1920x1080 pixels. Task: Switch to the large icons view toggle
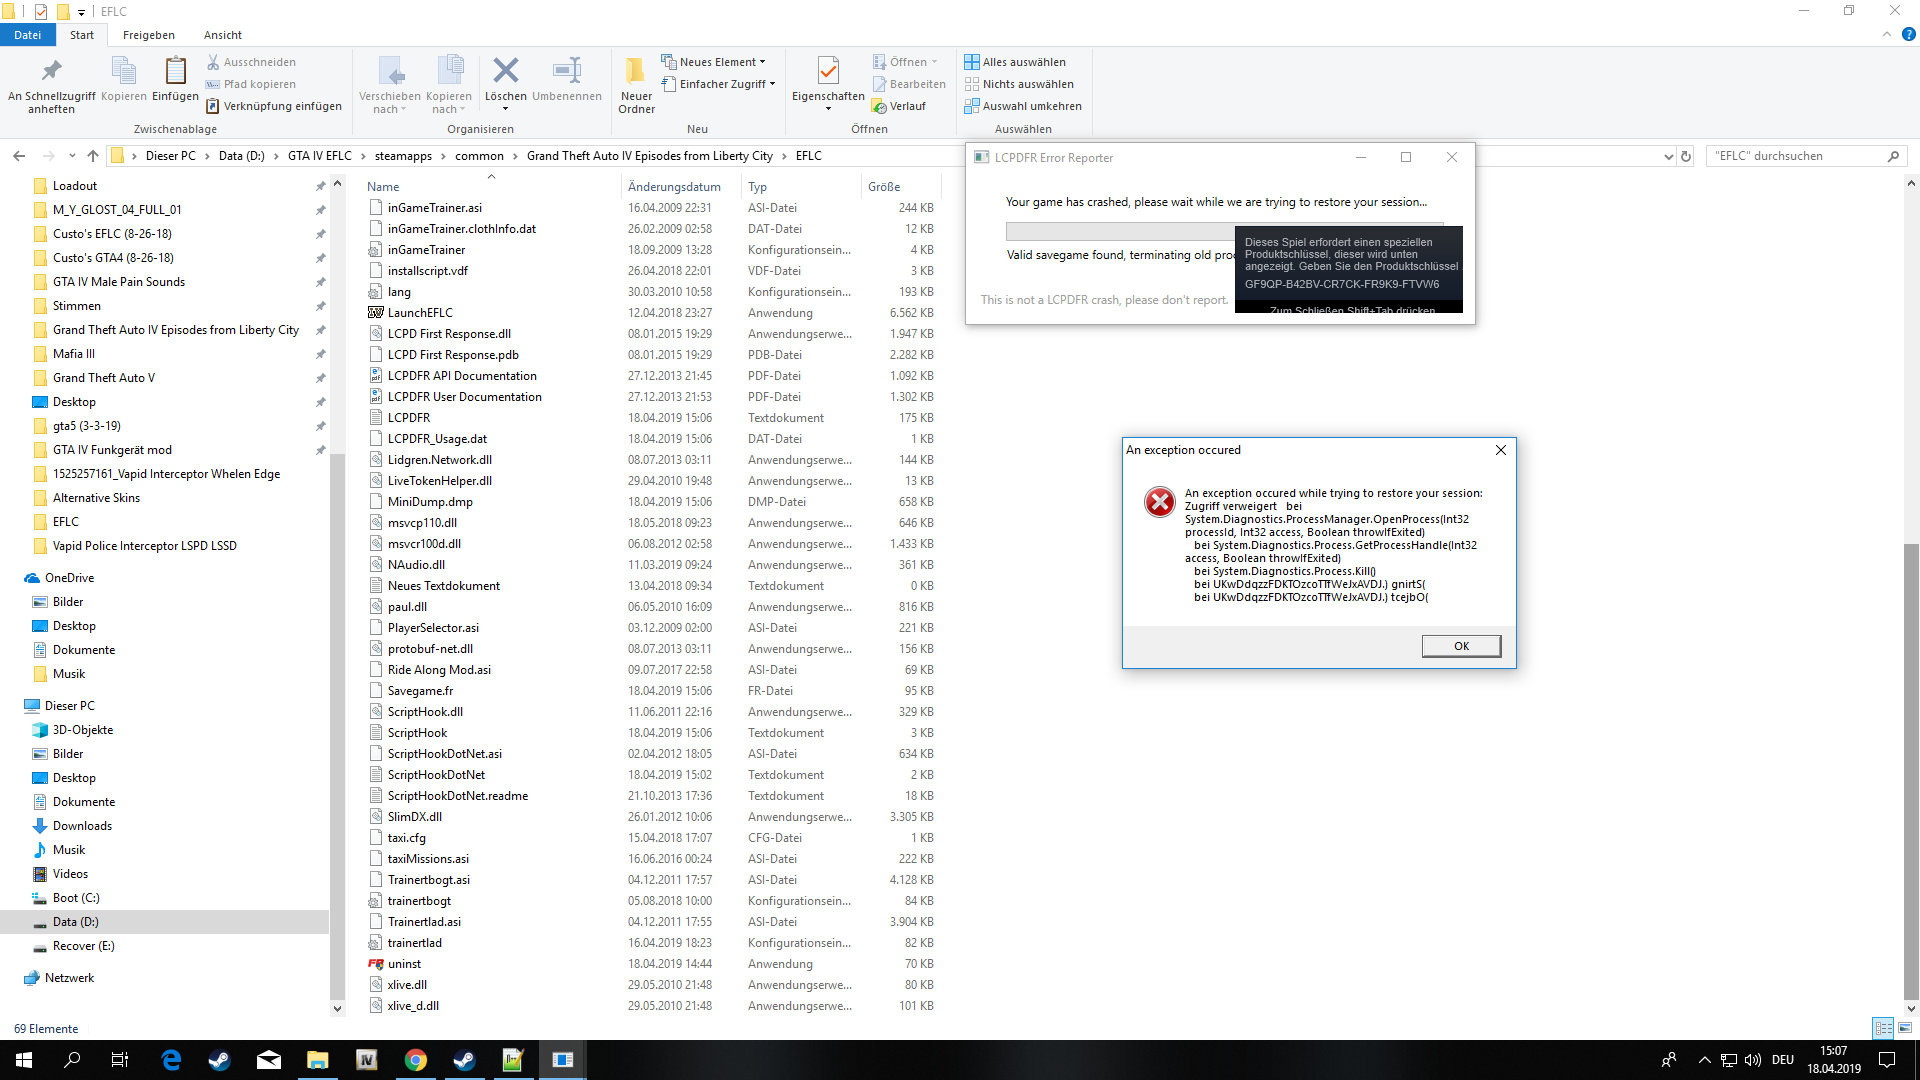(x=1905, y=1028)
